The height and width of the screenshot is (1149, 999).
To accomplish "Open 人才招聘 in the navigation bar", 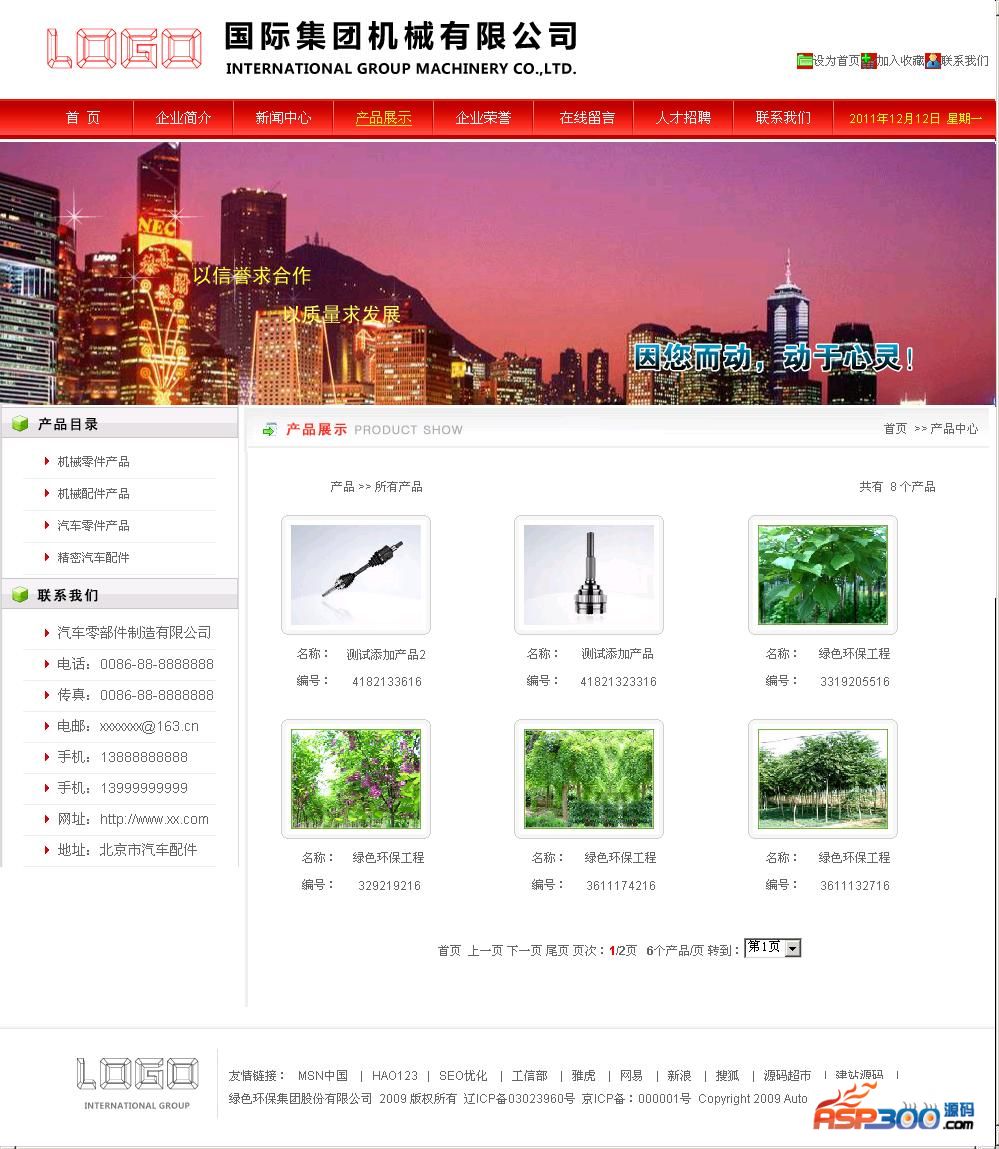I will pos(683,117).
